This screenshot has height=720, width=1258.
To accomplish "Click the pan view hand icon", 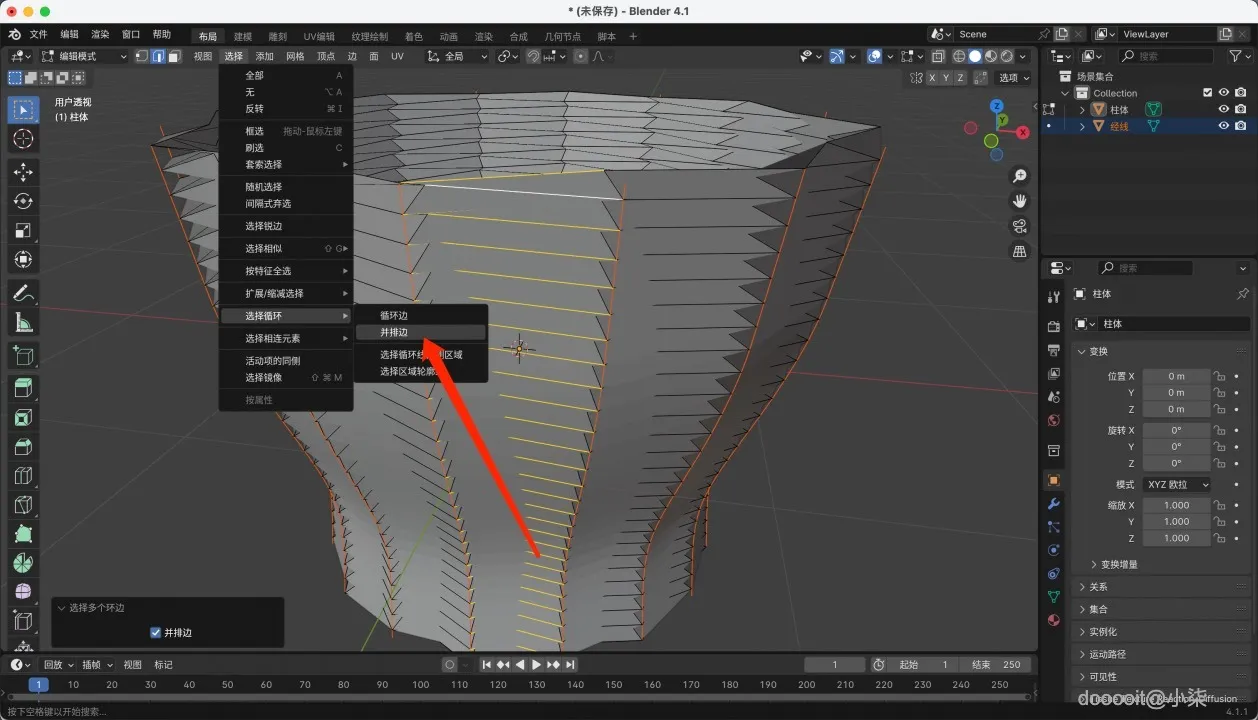I will 1019,201.
